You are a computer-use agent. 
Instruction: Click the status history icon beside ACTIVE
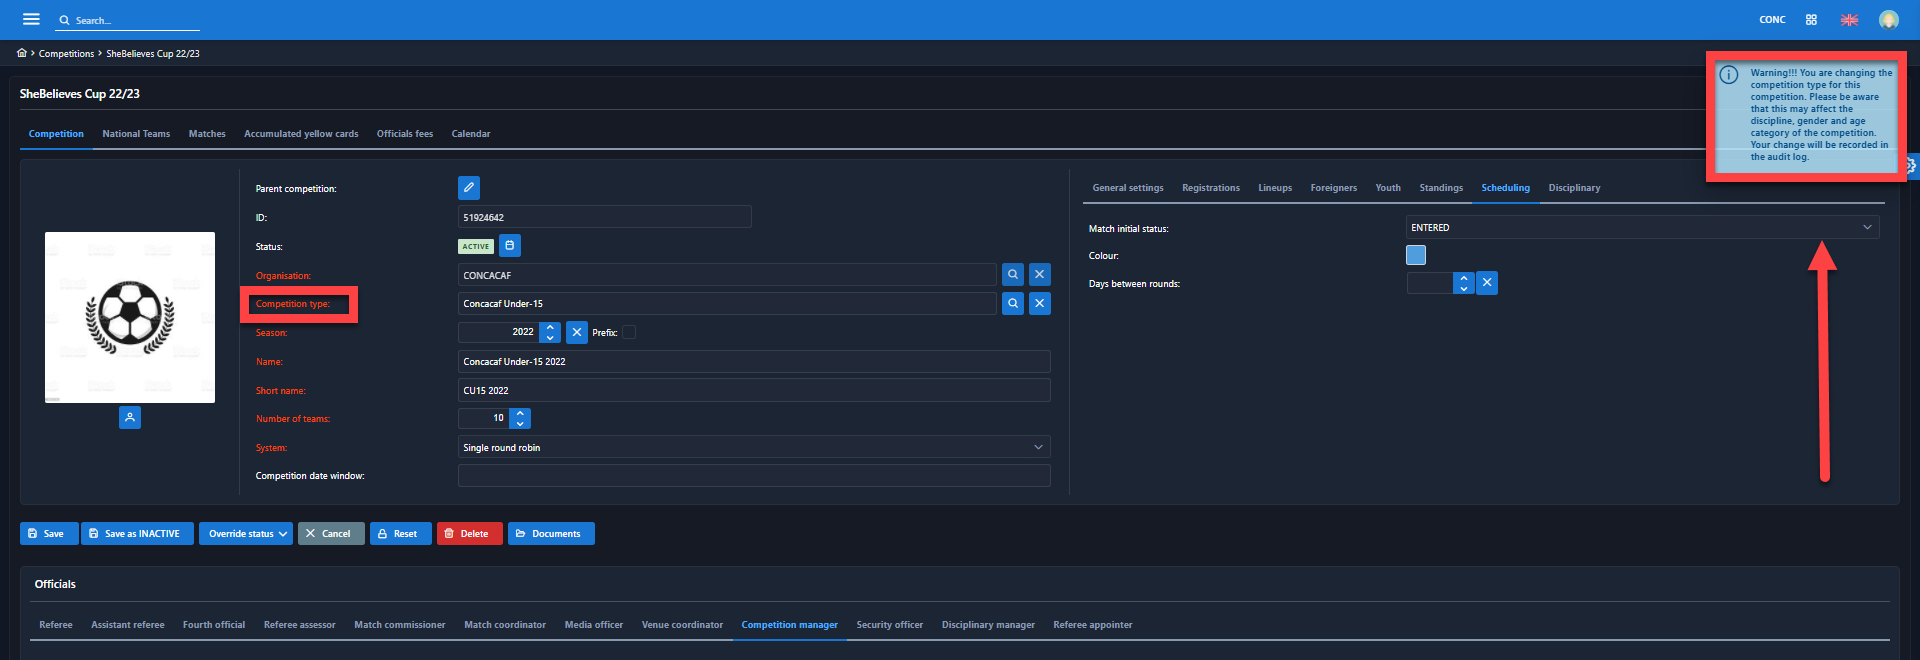(x=510, y=246)
